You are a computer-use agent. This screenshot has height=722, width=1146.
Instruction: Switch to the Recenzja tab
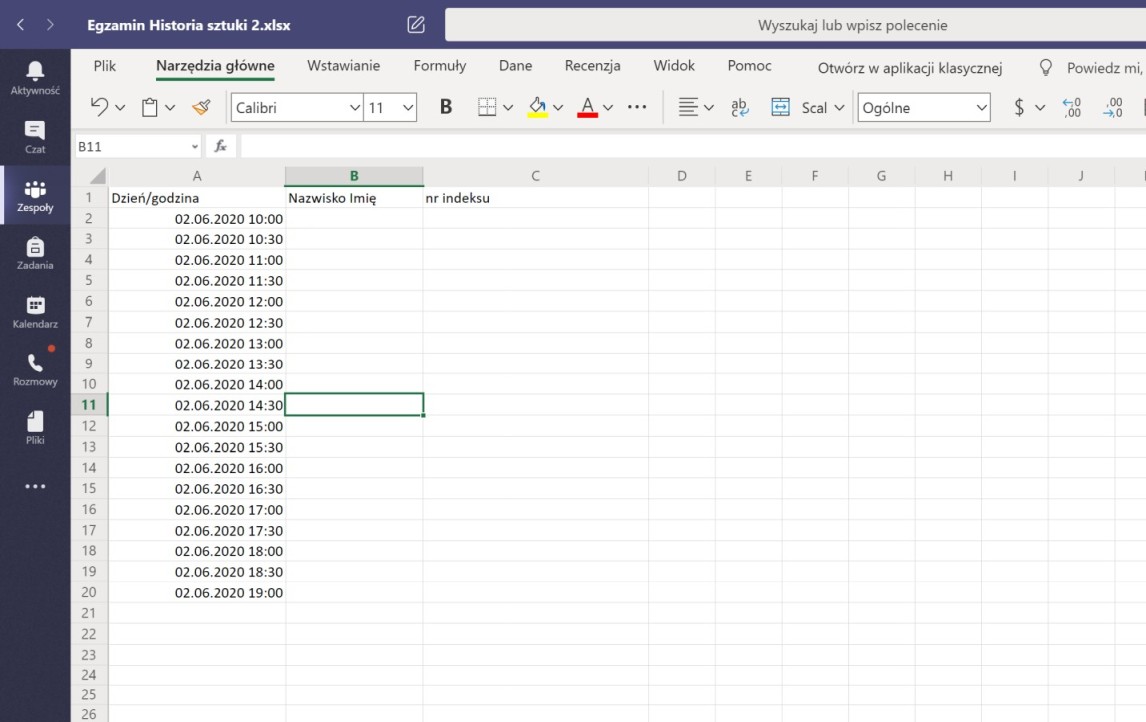pos(593,66)
